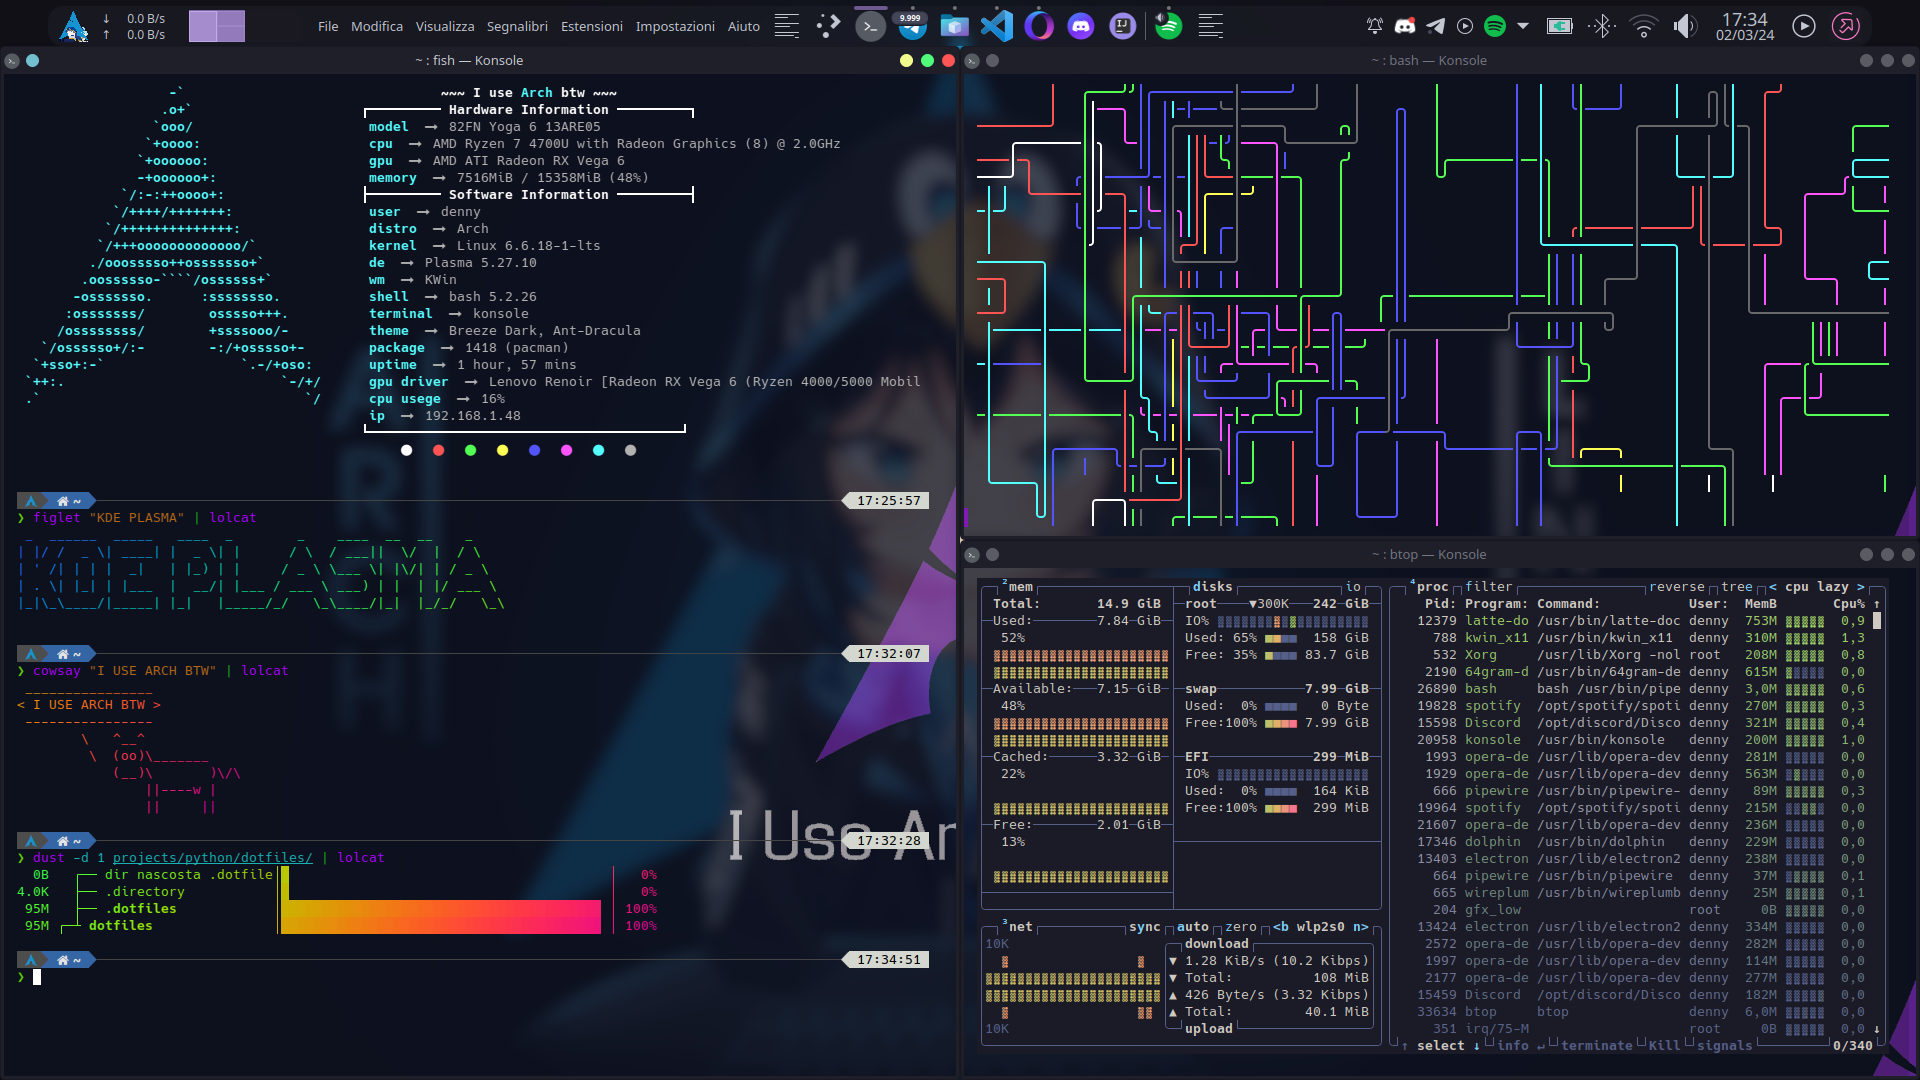Viewport: 1920px width, 1080px height.
Task: Open the Bluetooth tray icon
Action: tap(1602, 27)
